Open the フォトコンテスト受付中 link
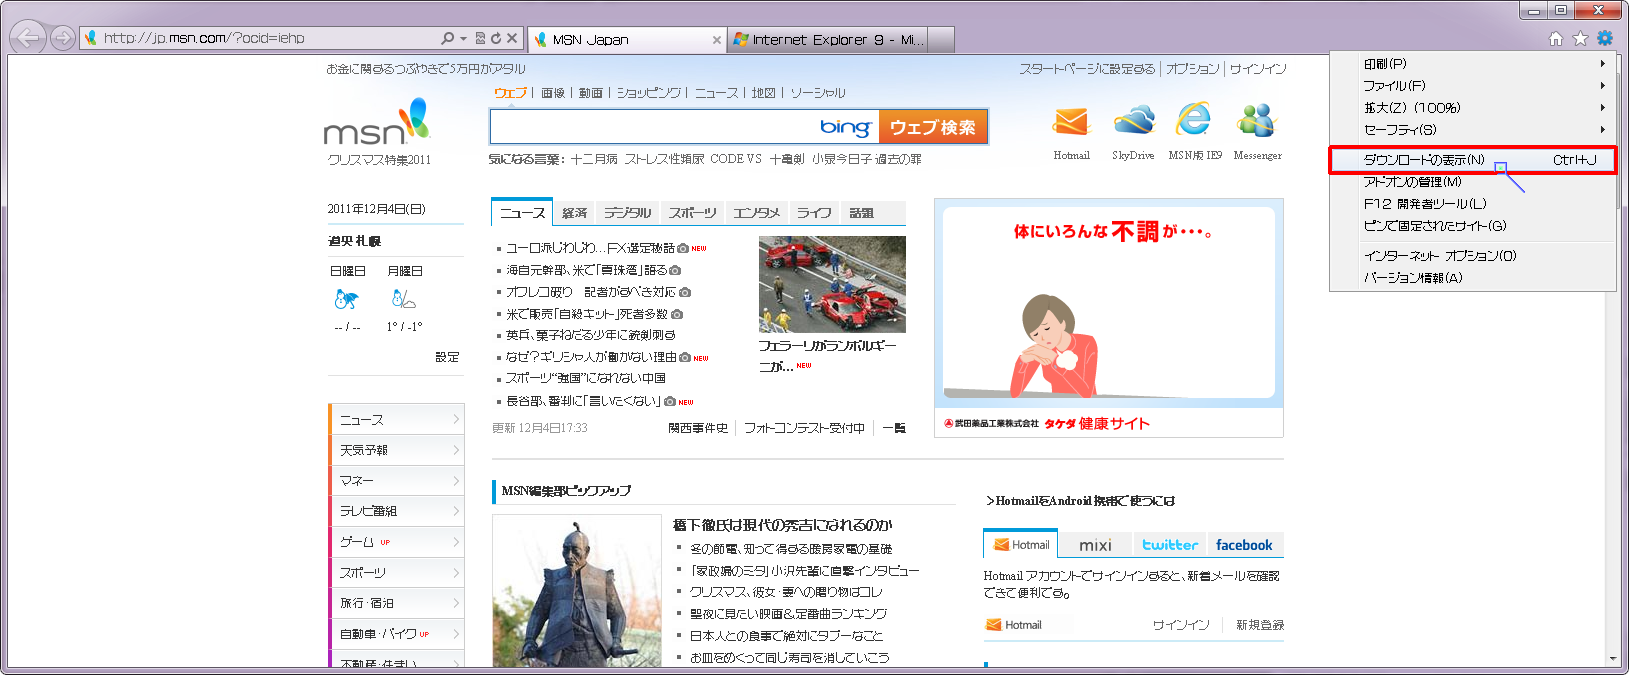 click(x=804, y=428)
